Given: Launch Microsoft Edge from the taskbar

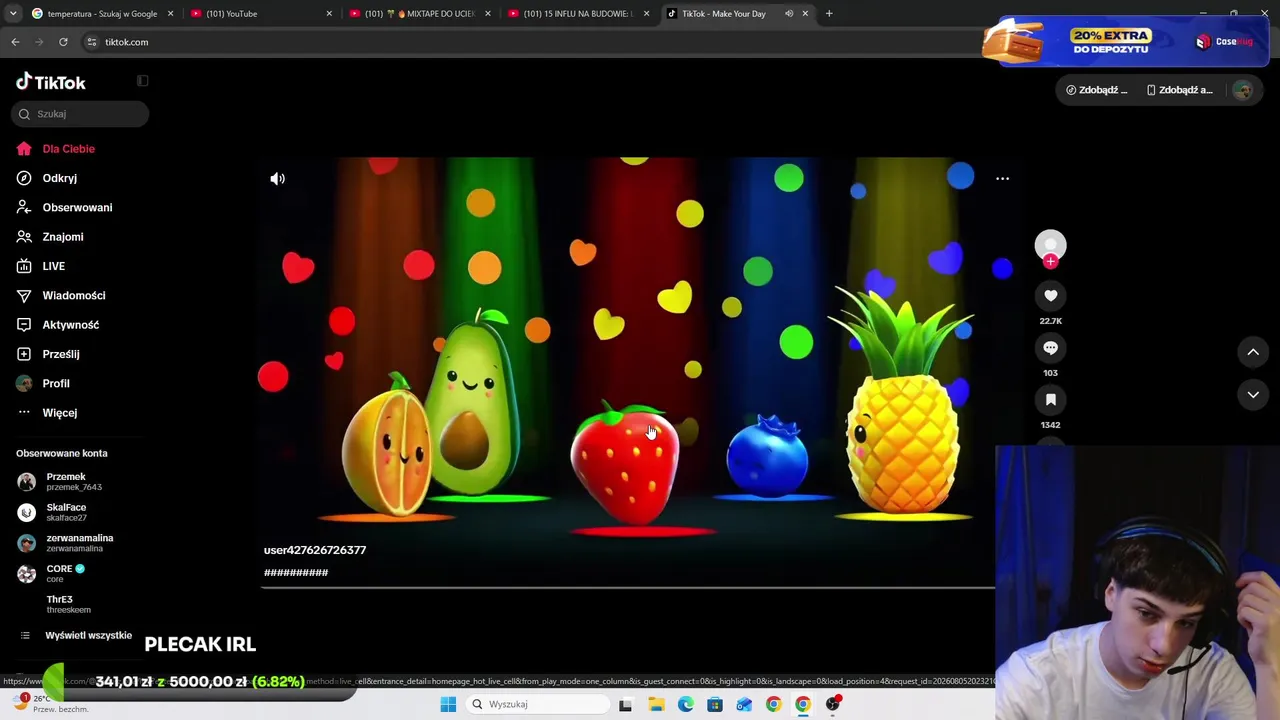Looking at the screenshot, I should tap(685, 705).
